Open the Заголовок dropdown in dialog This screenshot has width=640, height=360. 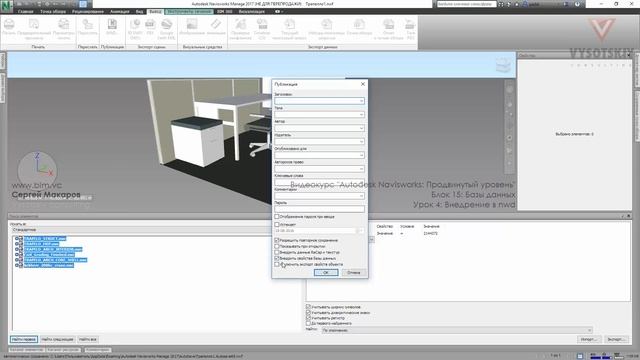click(361, 101)
